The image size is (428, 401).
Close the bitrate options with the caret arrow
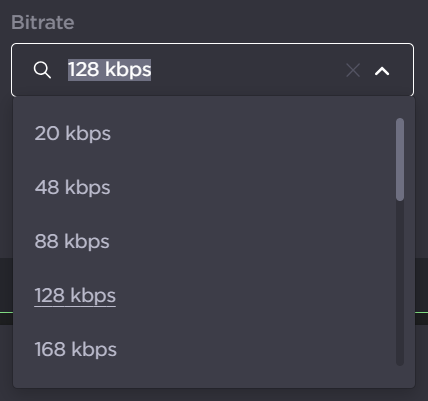click(x=382, y=71)
